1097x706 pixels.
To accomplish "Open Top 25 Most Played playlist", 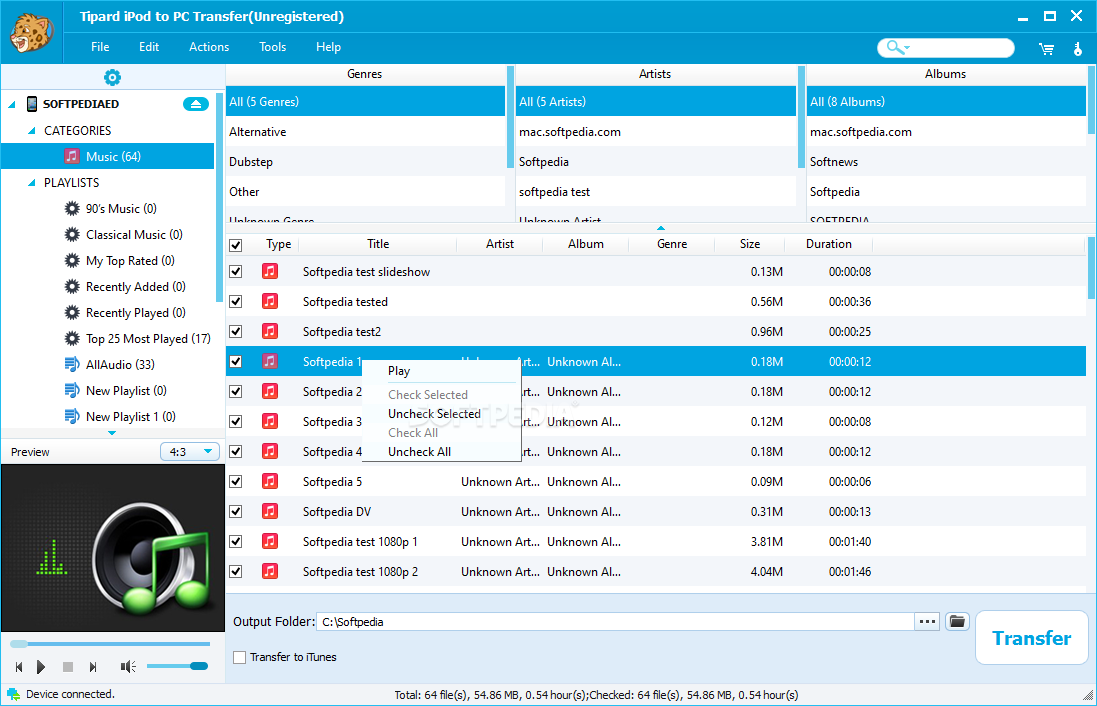I will [148, 339].
